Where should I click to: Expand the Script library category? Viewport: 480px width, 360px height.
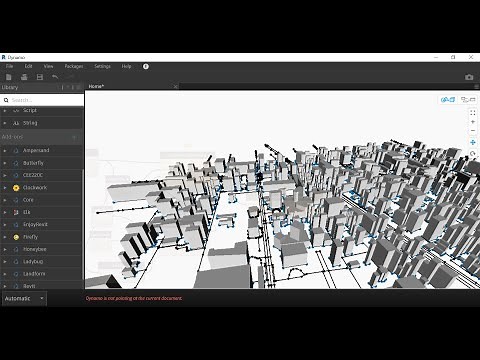(x=5, y=110)
